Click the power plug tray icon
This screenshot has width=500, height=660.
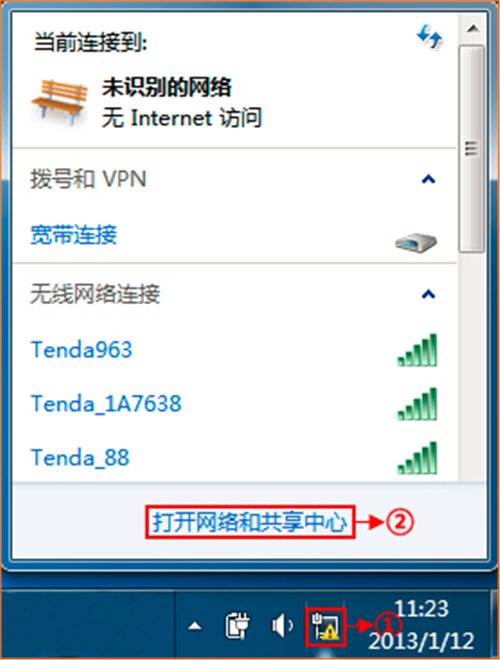tap(237, 626)
